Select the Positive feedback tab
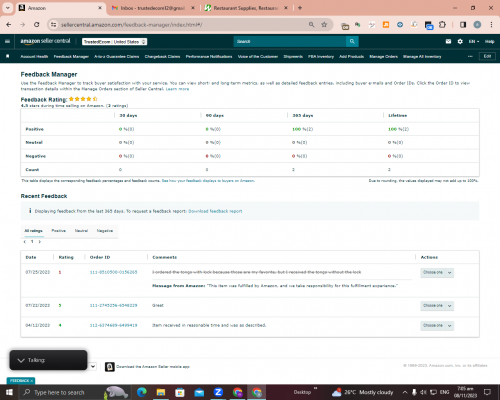 (x=59, y=231)
